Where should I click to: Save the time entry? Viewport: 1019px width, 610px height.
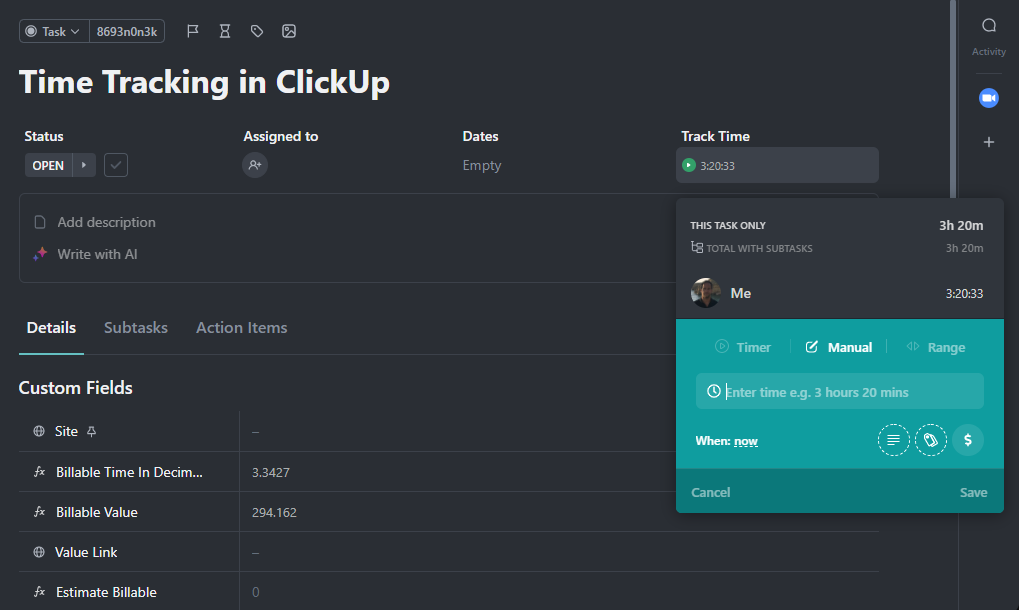point(973,492)
